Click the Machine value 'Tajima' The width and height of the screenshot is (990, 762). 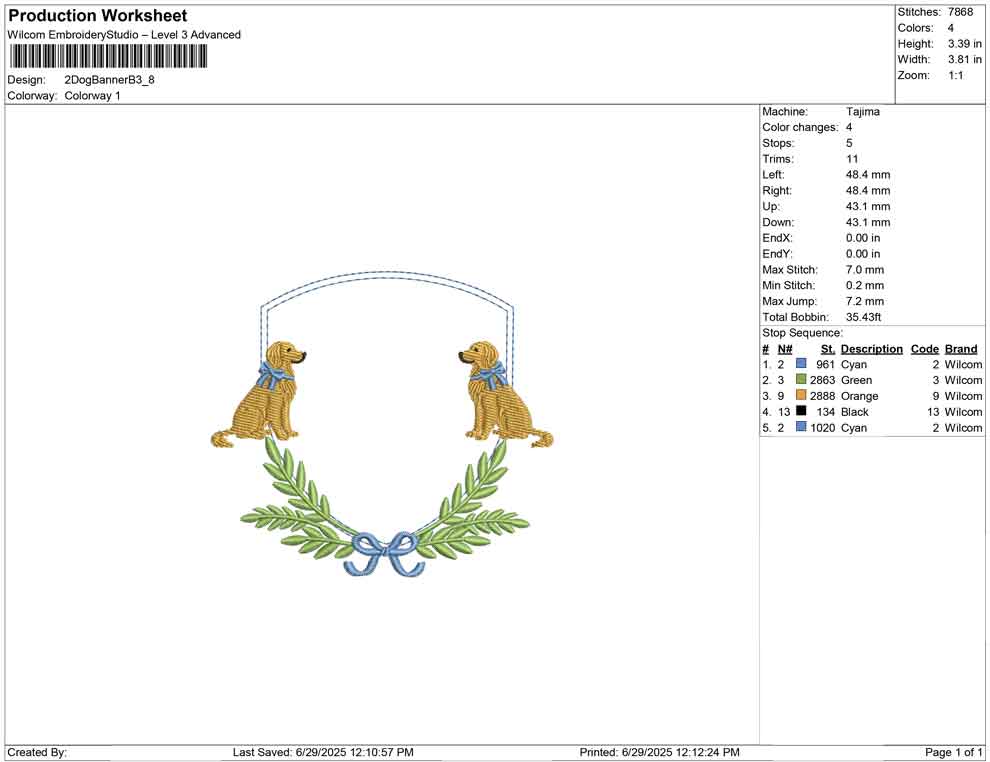(x=862, y=111)
